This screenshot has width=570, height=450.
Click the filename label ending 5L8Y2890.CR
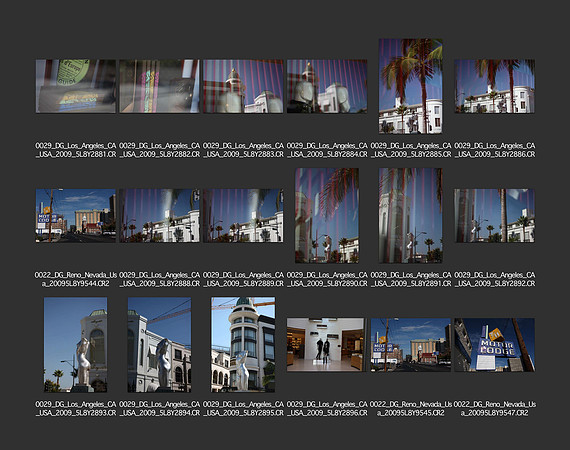(x=327, y=279)
